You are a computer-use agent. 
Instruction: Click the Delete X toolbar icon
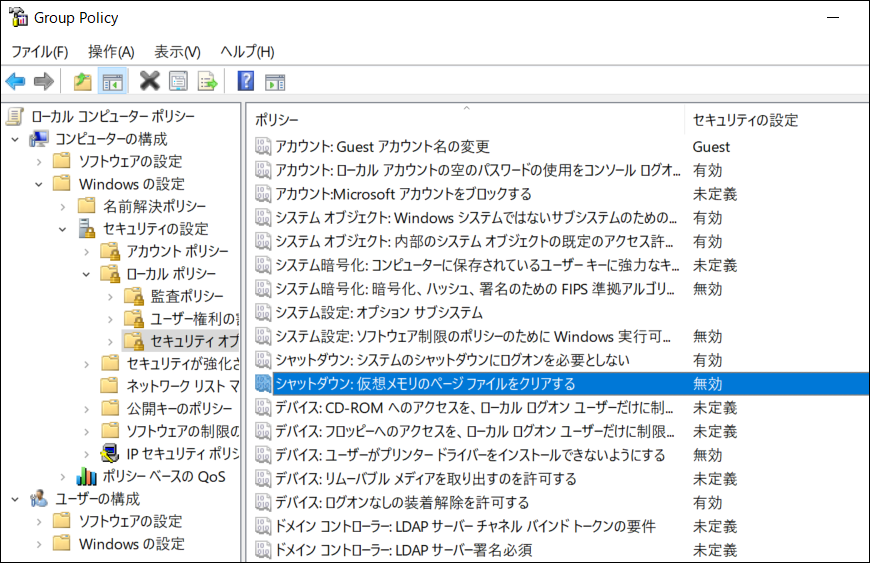tap(149, 82)
